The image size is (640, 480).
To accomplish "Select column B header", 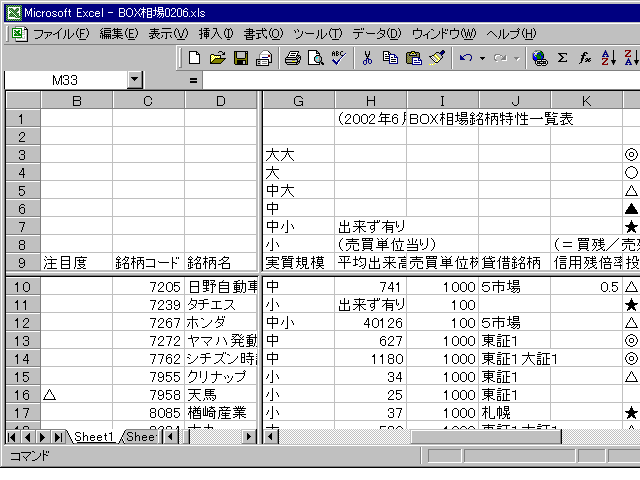I will (x=77, y=101).
